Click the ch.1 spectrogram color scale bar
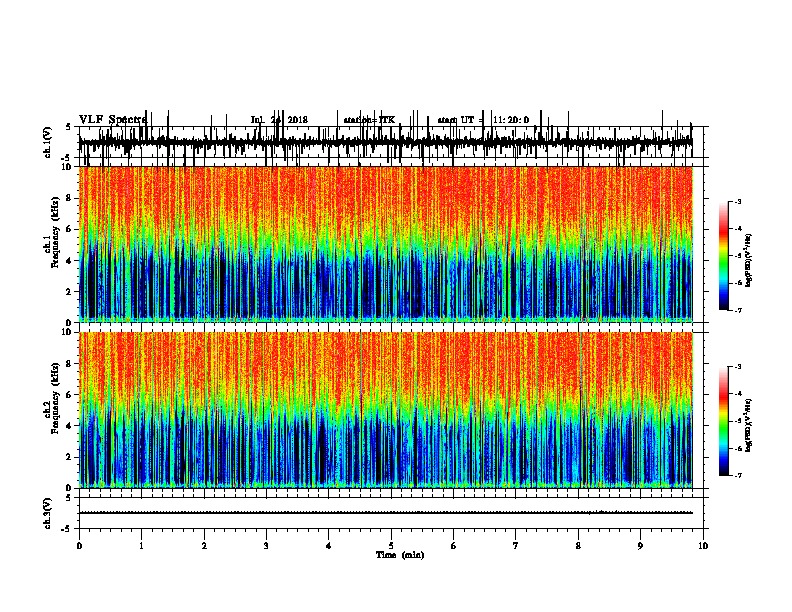This screenshot has height=612, width=792. click(724, 256)
